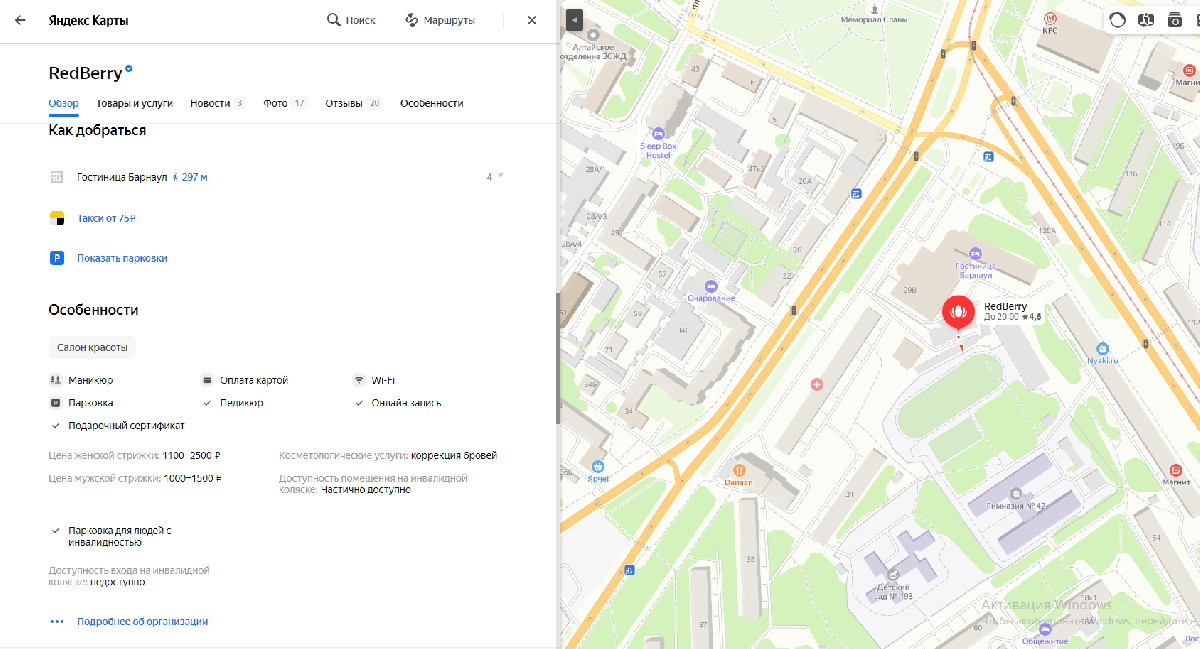Toggle the moving transport map layer icon

(x=1146, y=20)
